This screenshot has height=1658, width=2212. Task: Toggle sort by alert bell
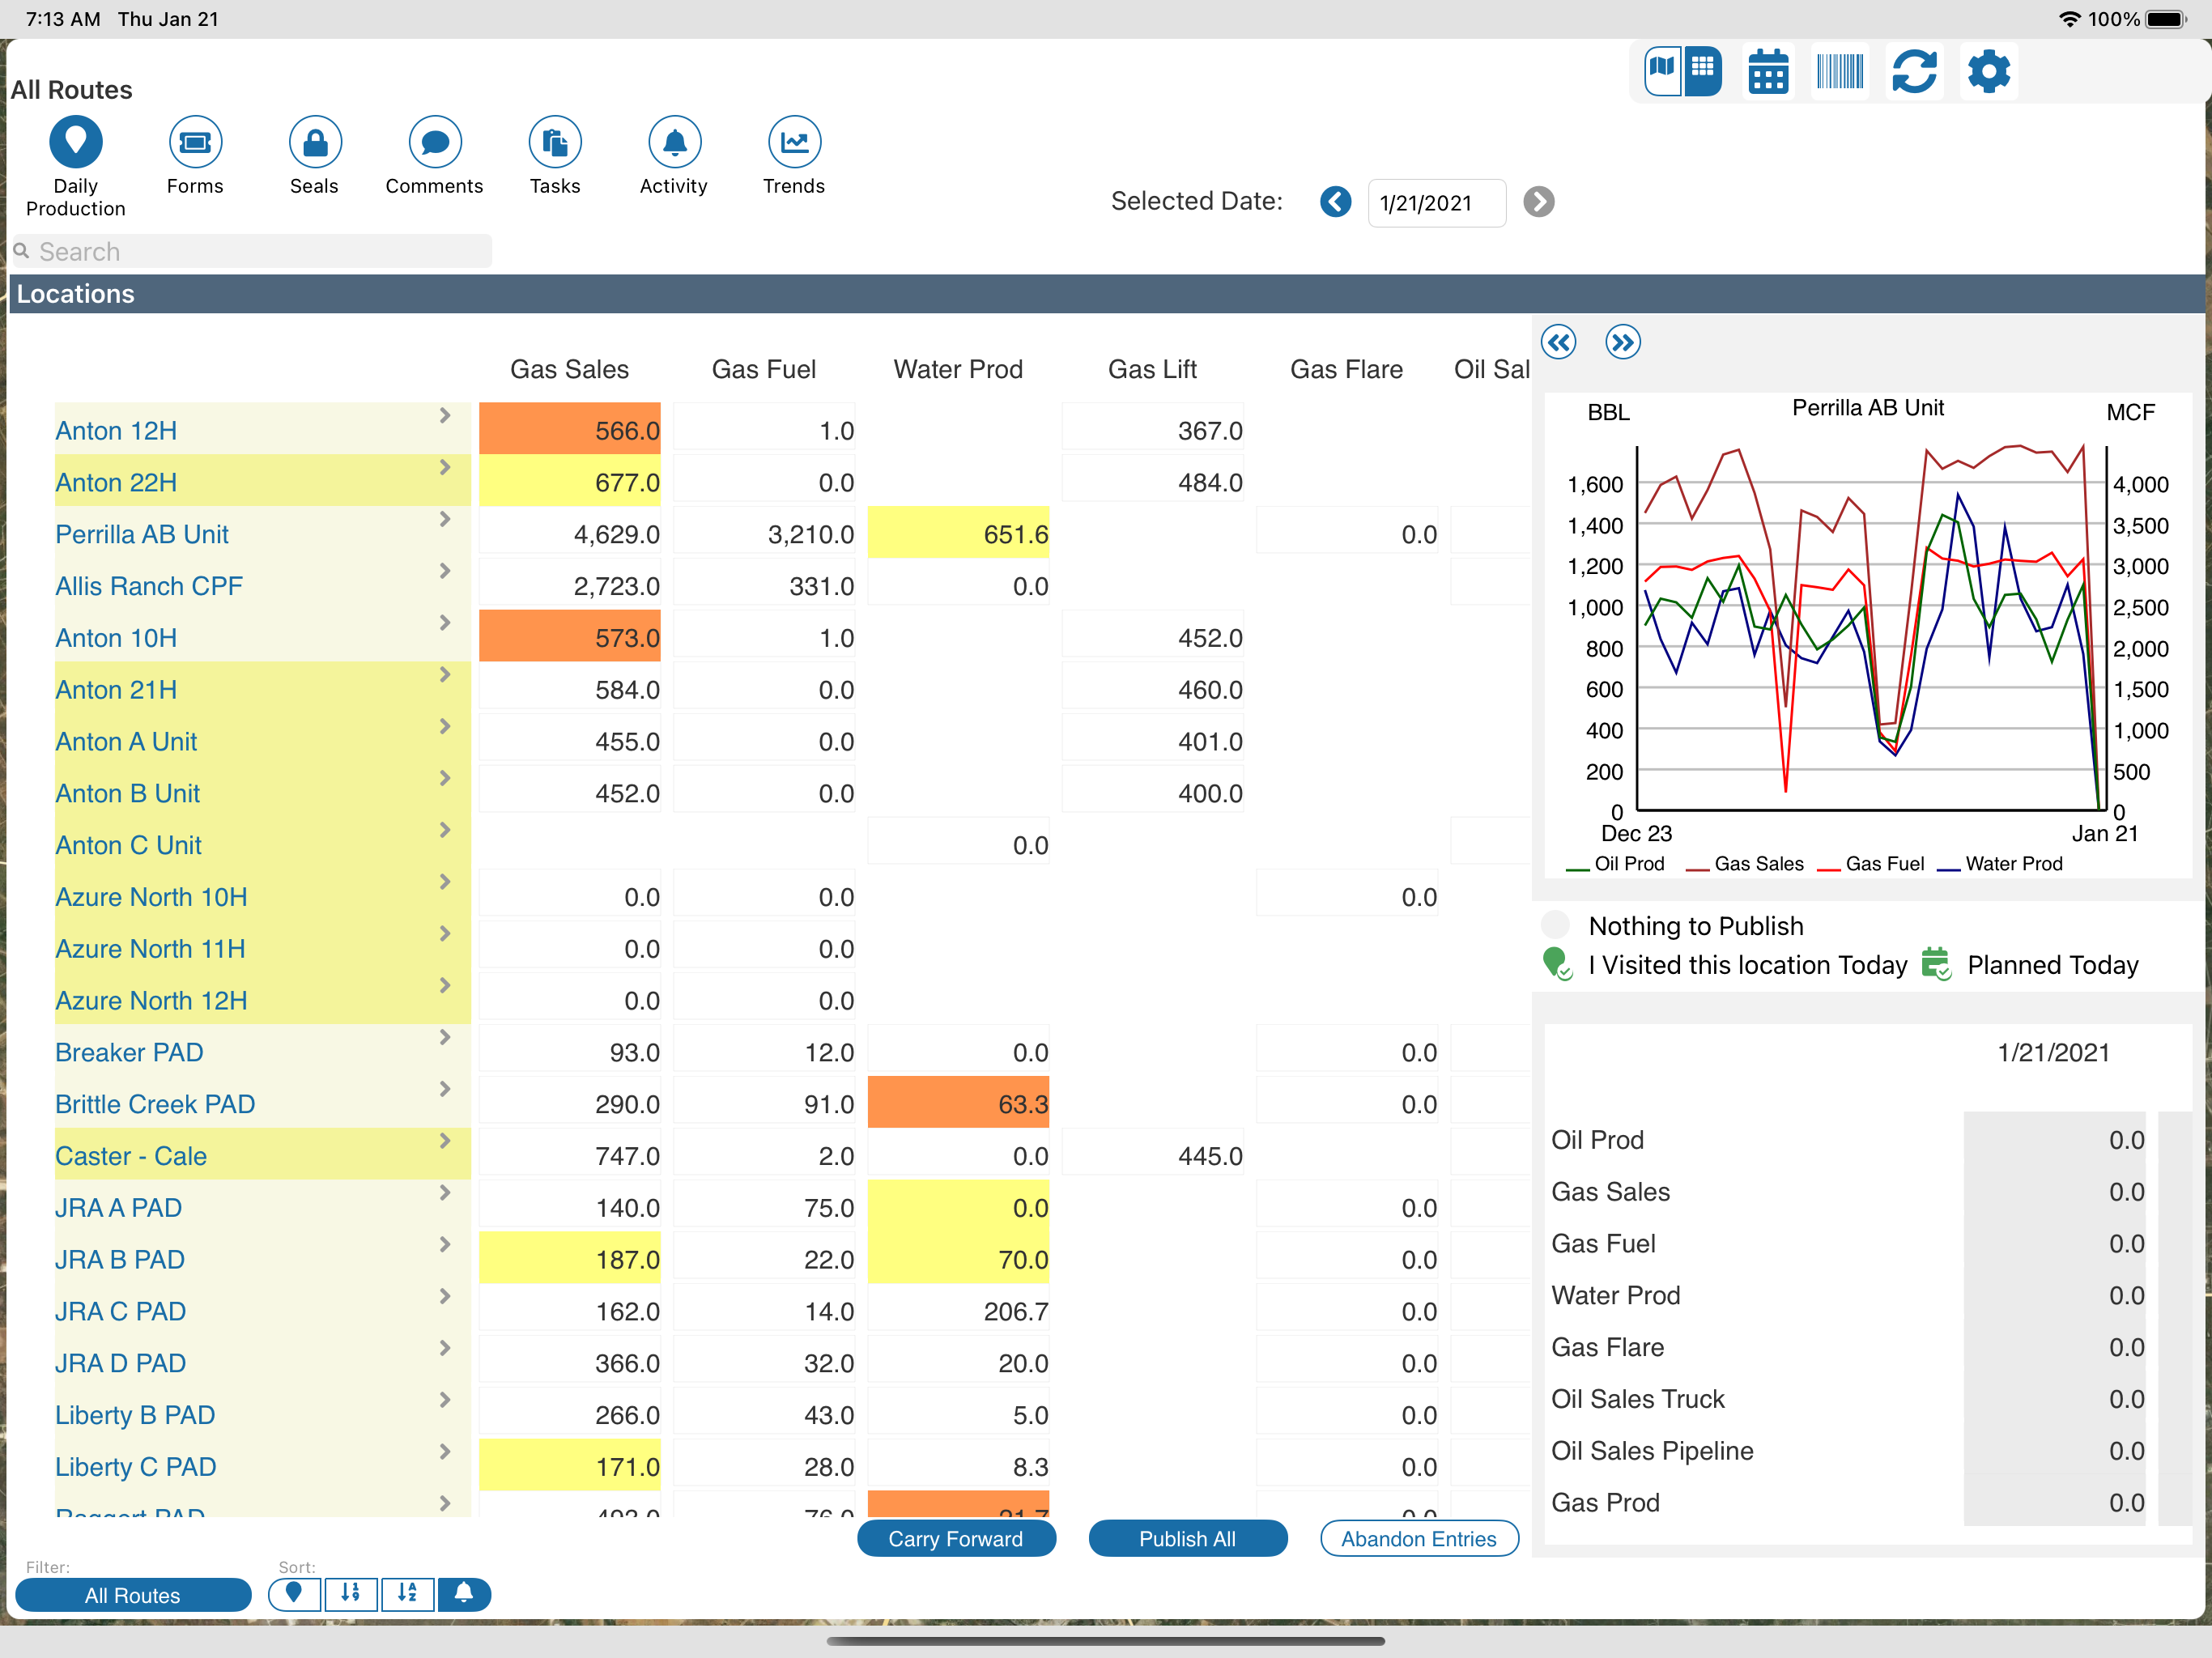463,1593
